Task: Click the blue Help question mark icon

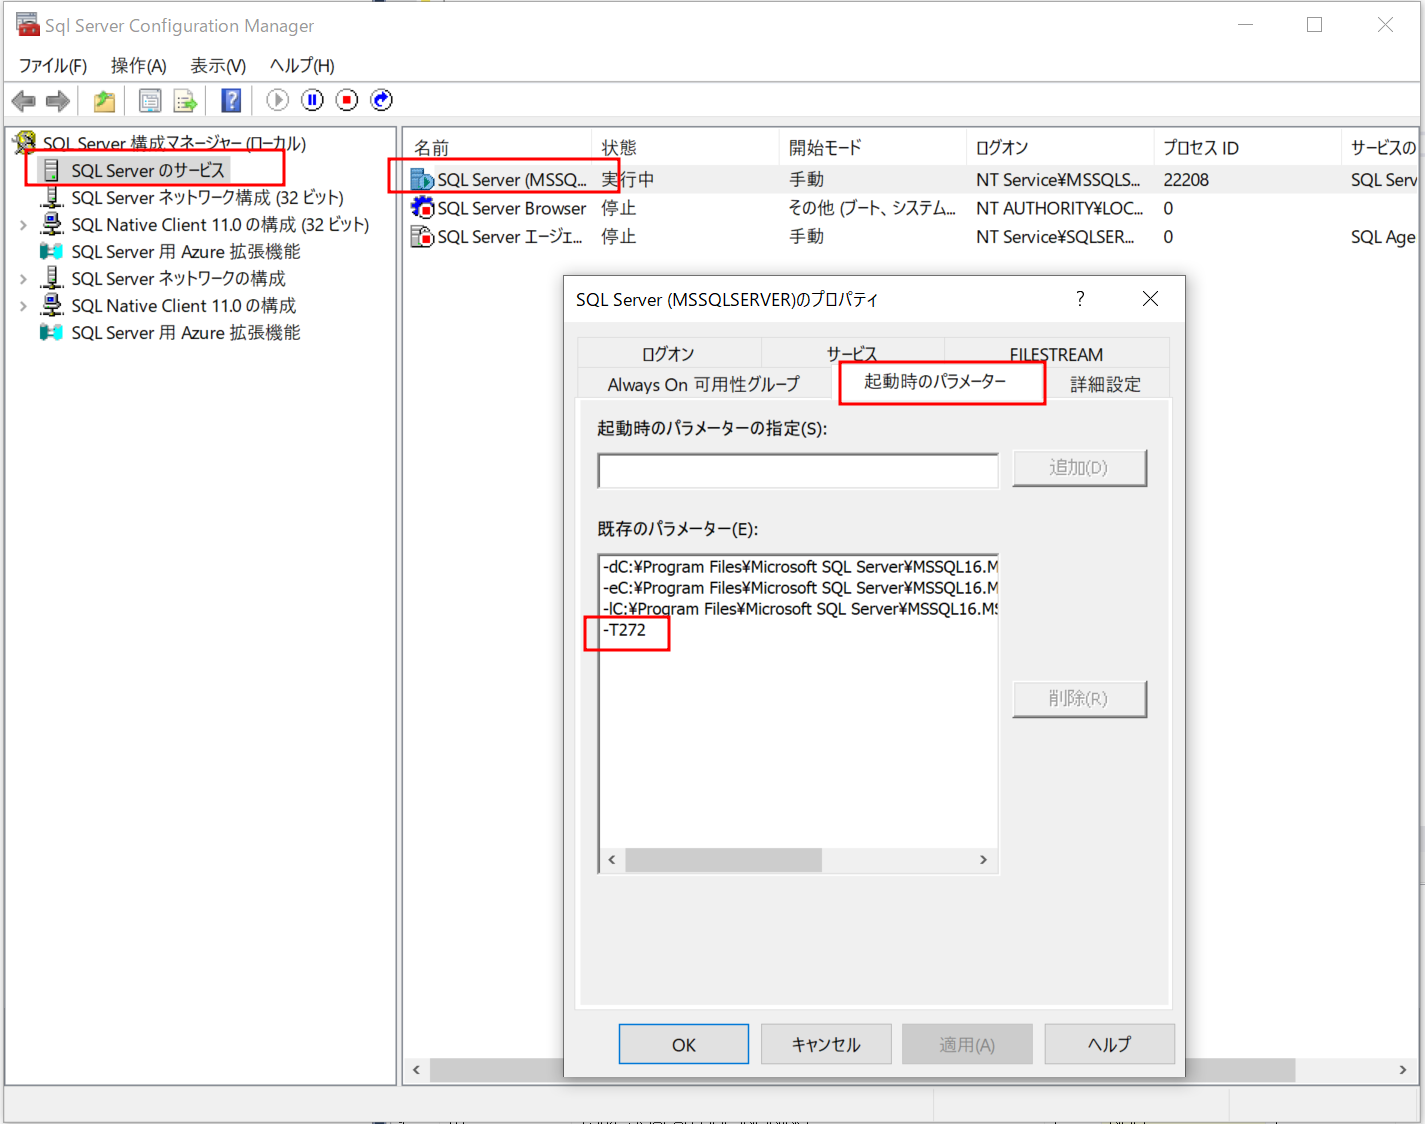Action: click(231, 100)
